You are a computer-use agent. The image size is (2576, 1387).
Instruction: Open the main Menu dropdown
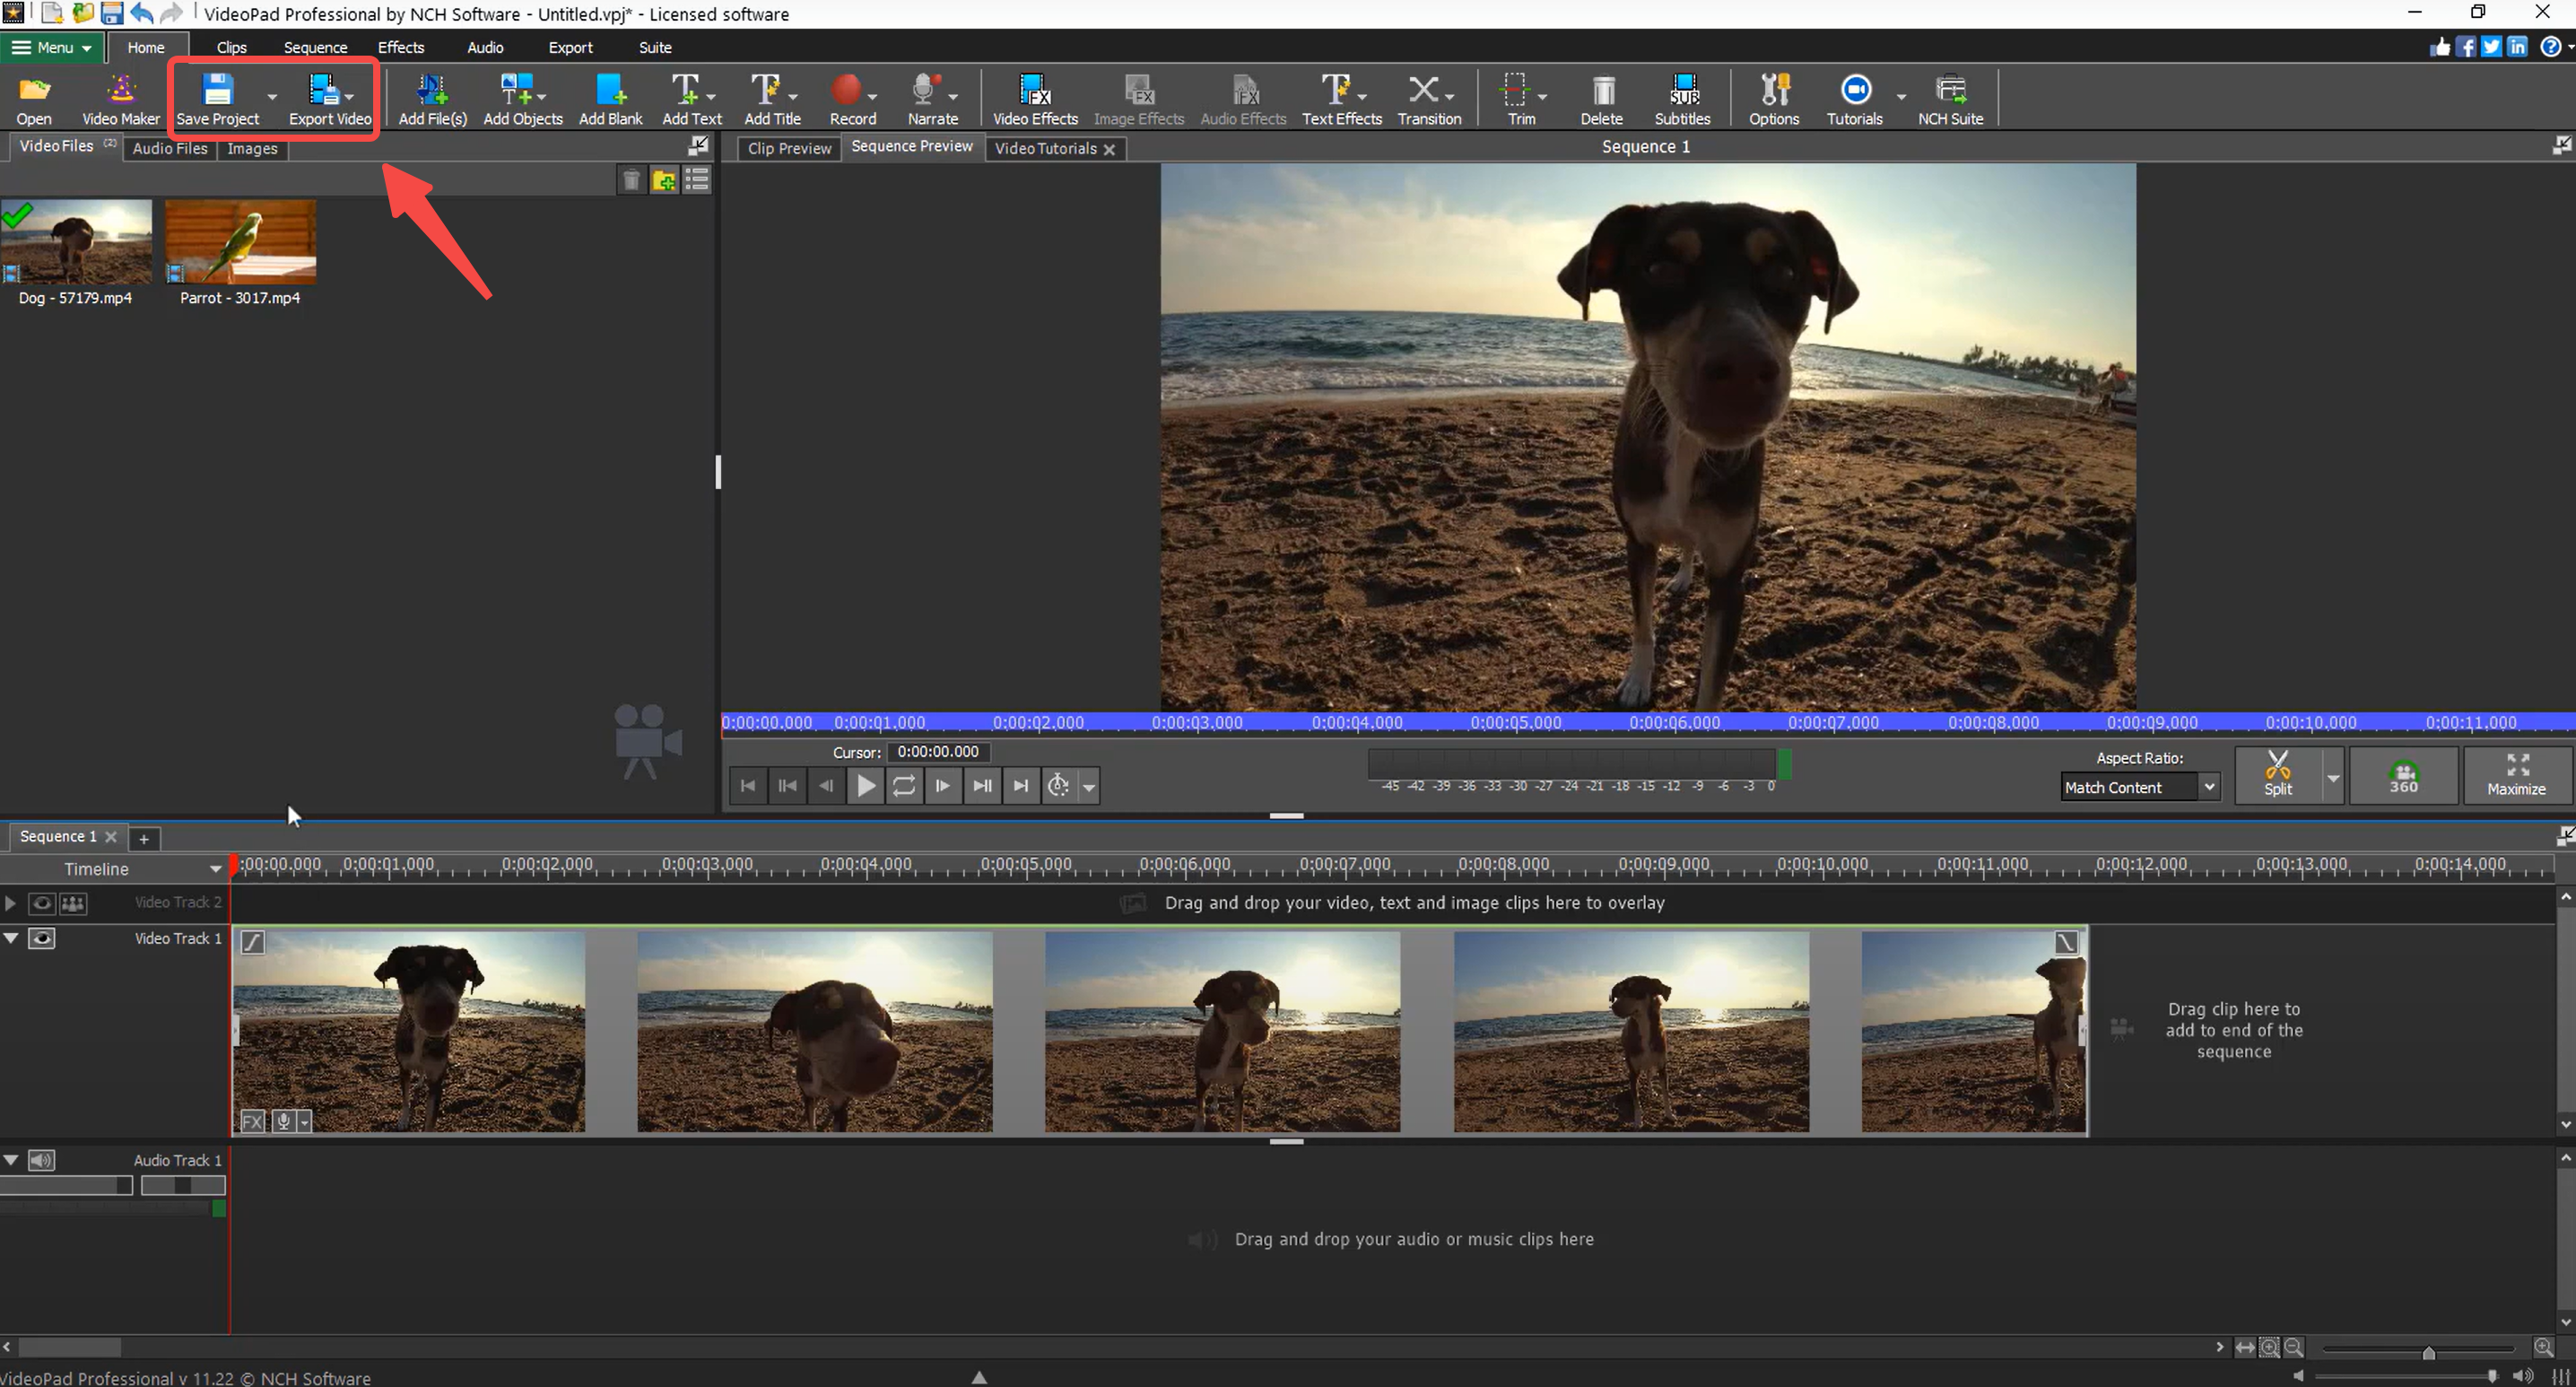click(x=50, y=47)
